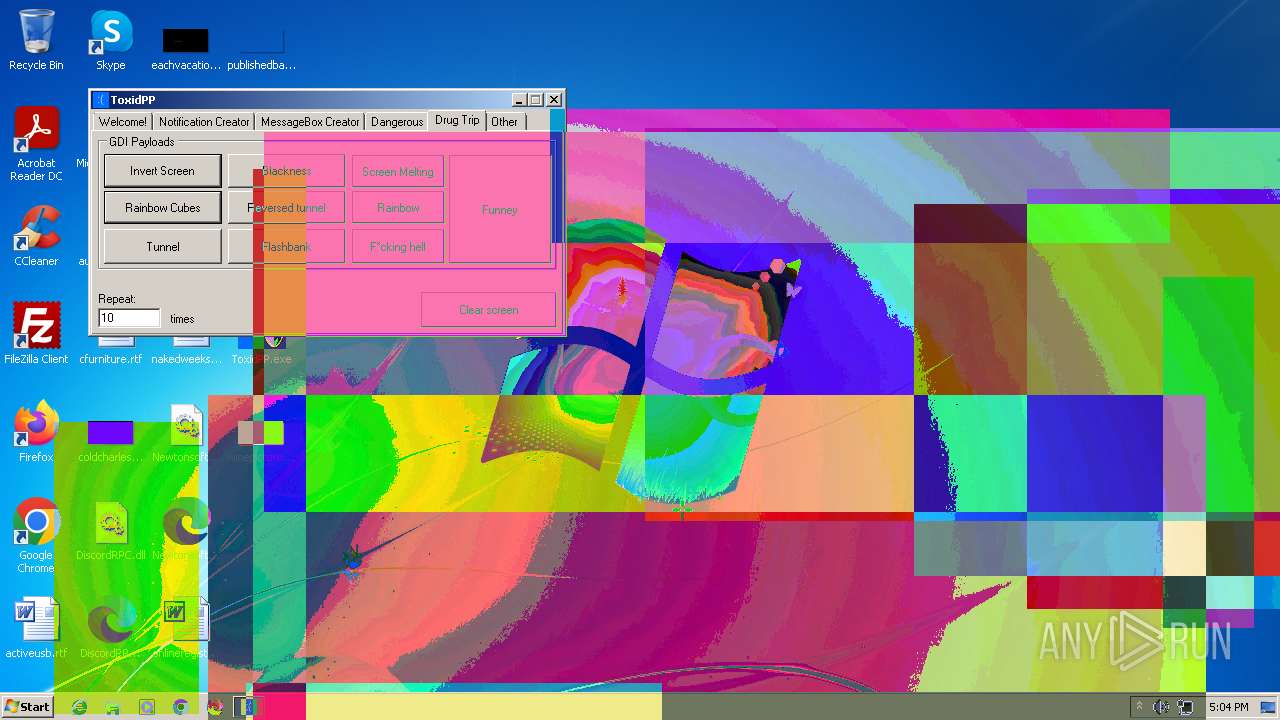Switch to the Notification Creator tab

tap(204, 122)
